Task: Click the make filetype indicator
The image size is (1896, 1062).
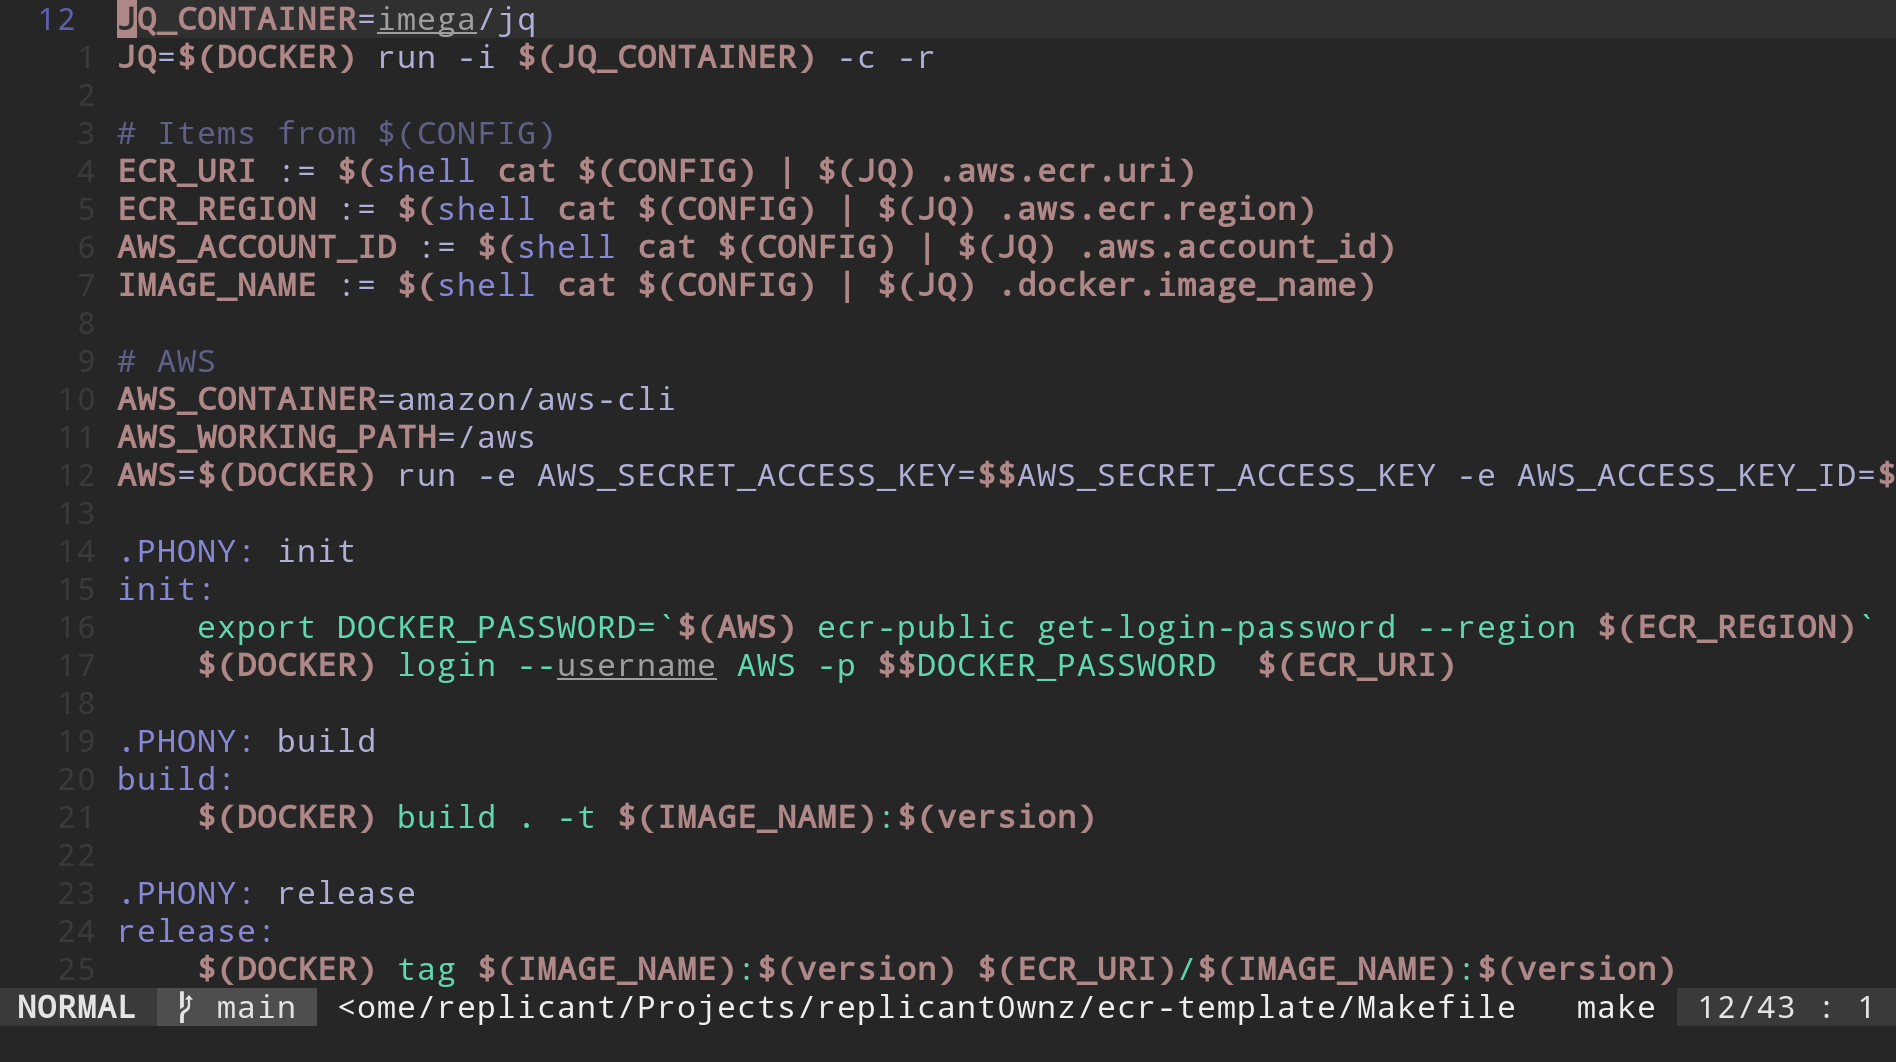Action: pos(1616,1007)
